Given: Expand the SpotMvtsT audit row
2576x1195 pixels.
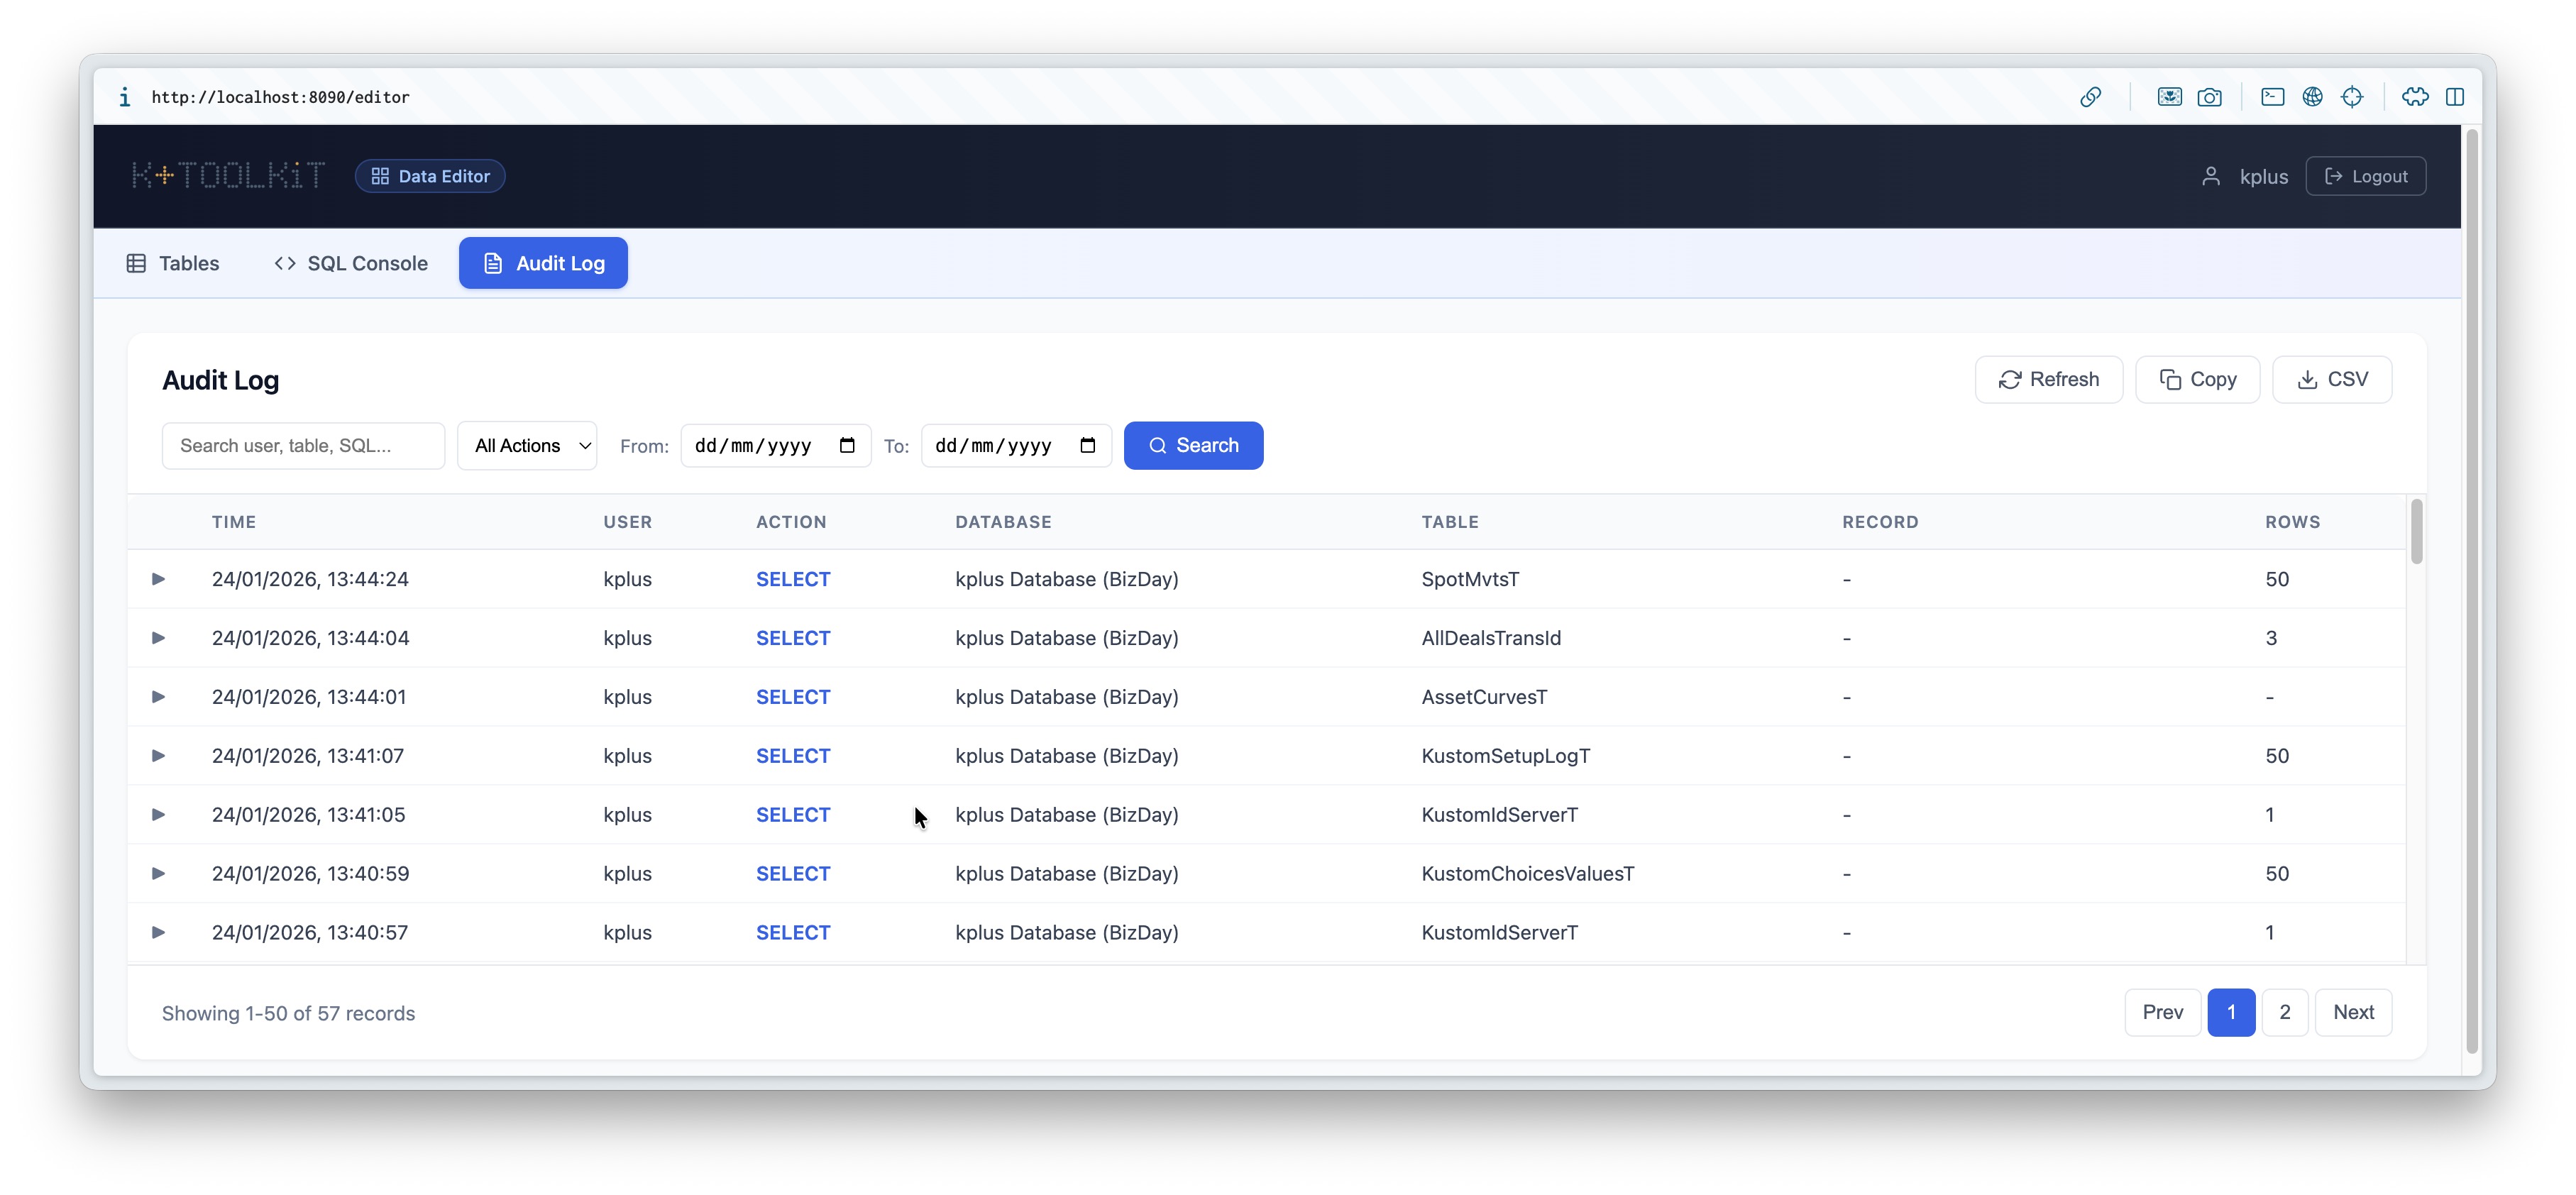Looking at the screenshot, I should 158,579.
